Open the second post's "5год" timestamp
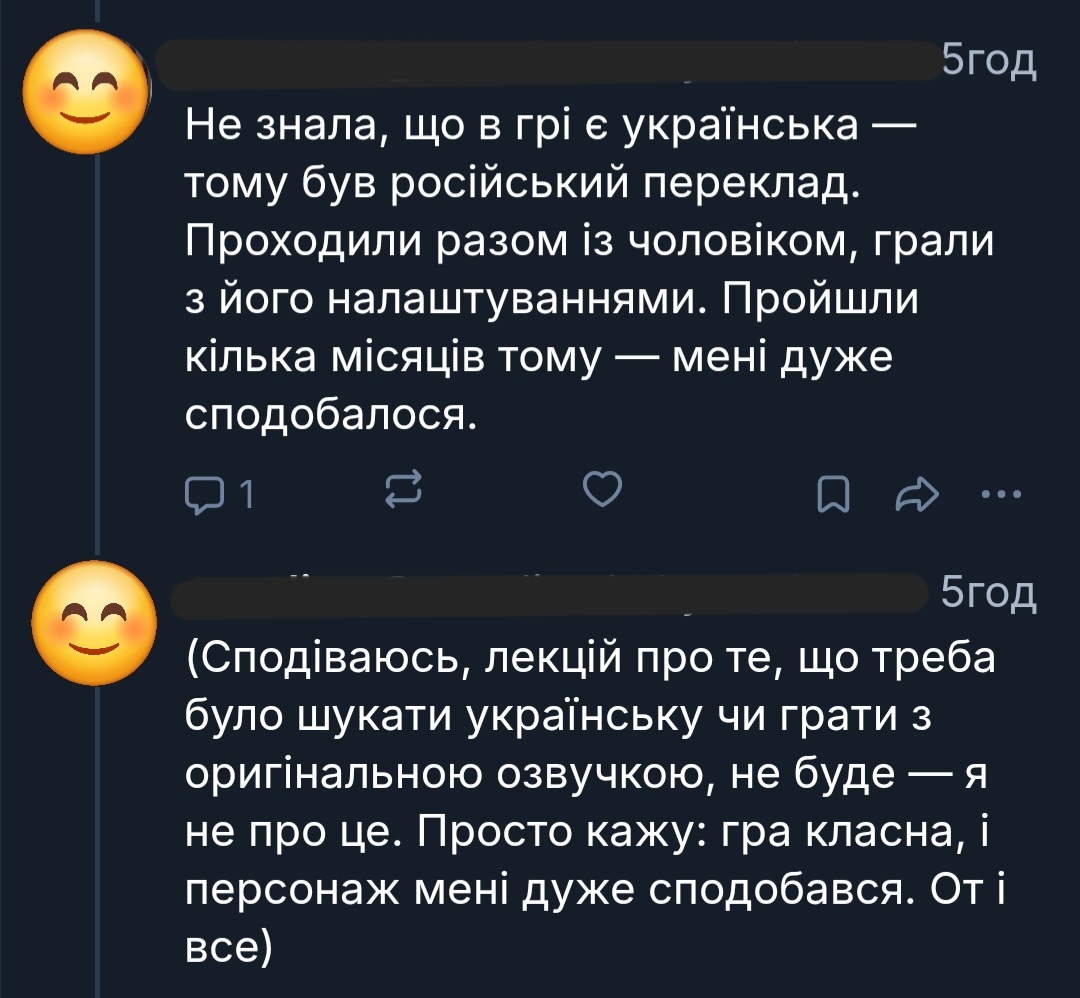 [x=989, y=596]
